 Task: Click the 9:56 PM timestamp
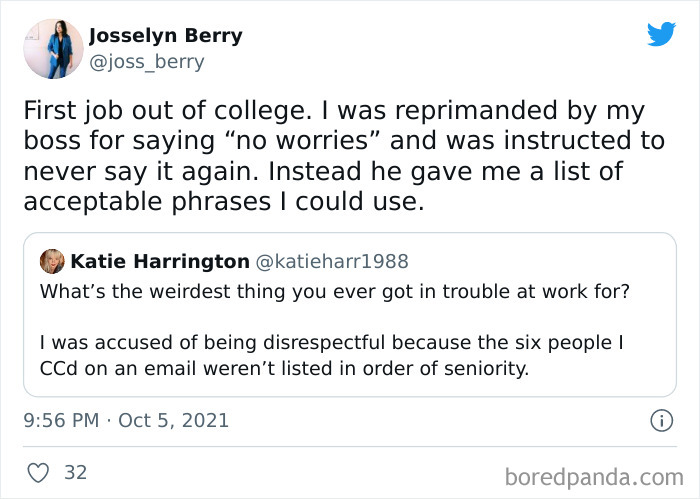pos(62,421)
